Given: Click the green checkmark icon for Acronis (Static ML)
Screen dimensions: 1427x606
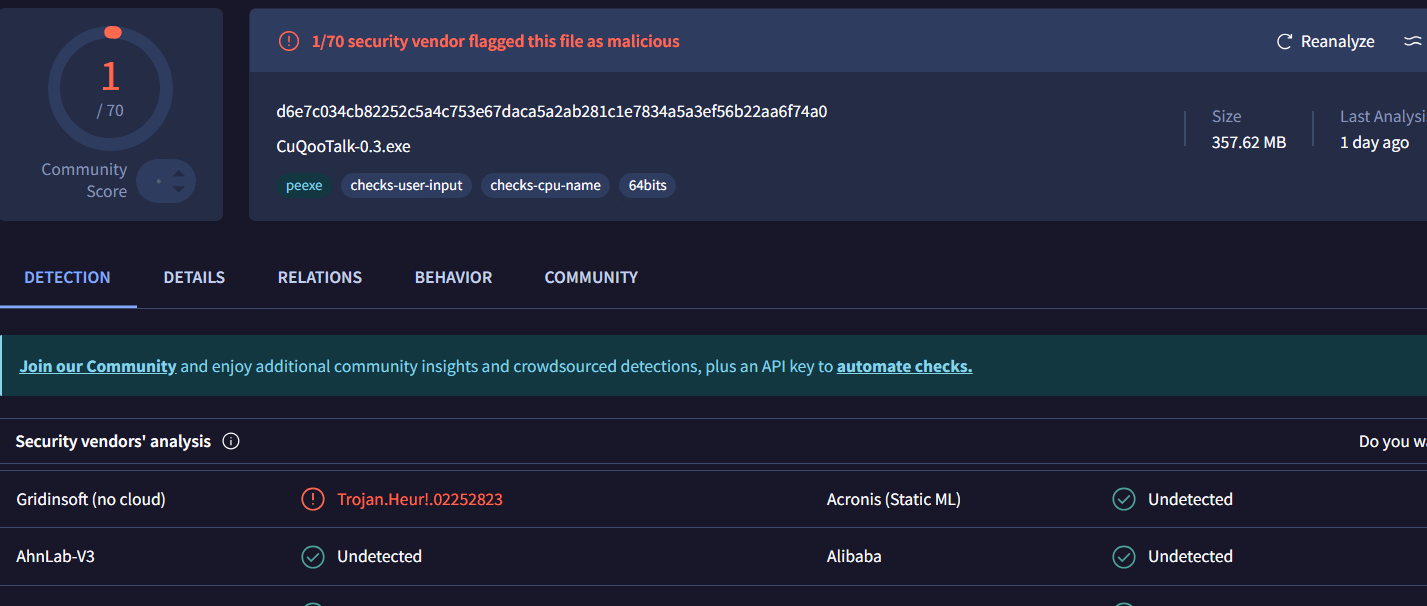Looking at the screenshot, I should pos(1124,499).
